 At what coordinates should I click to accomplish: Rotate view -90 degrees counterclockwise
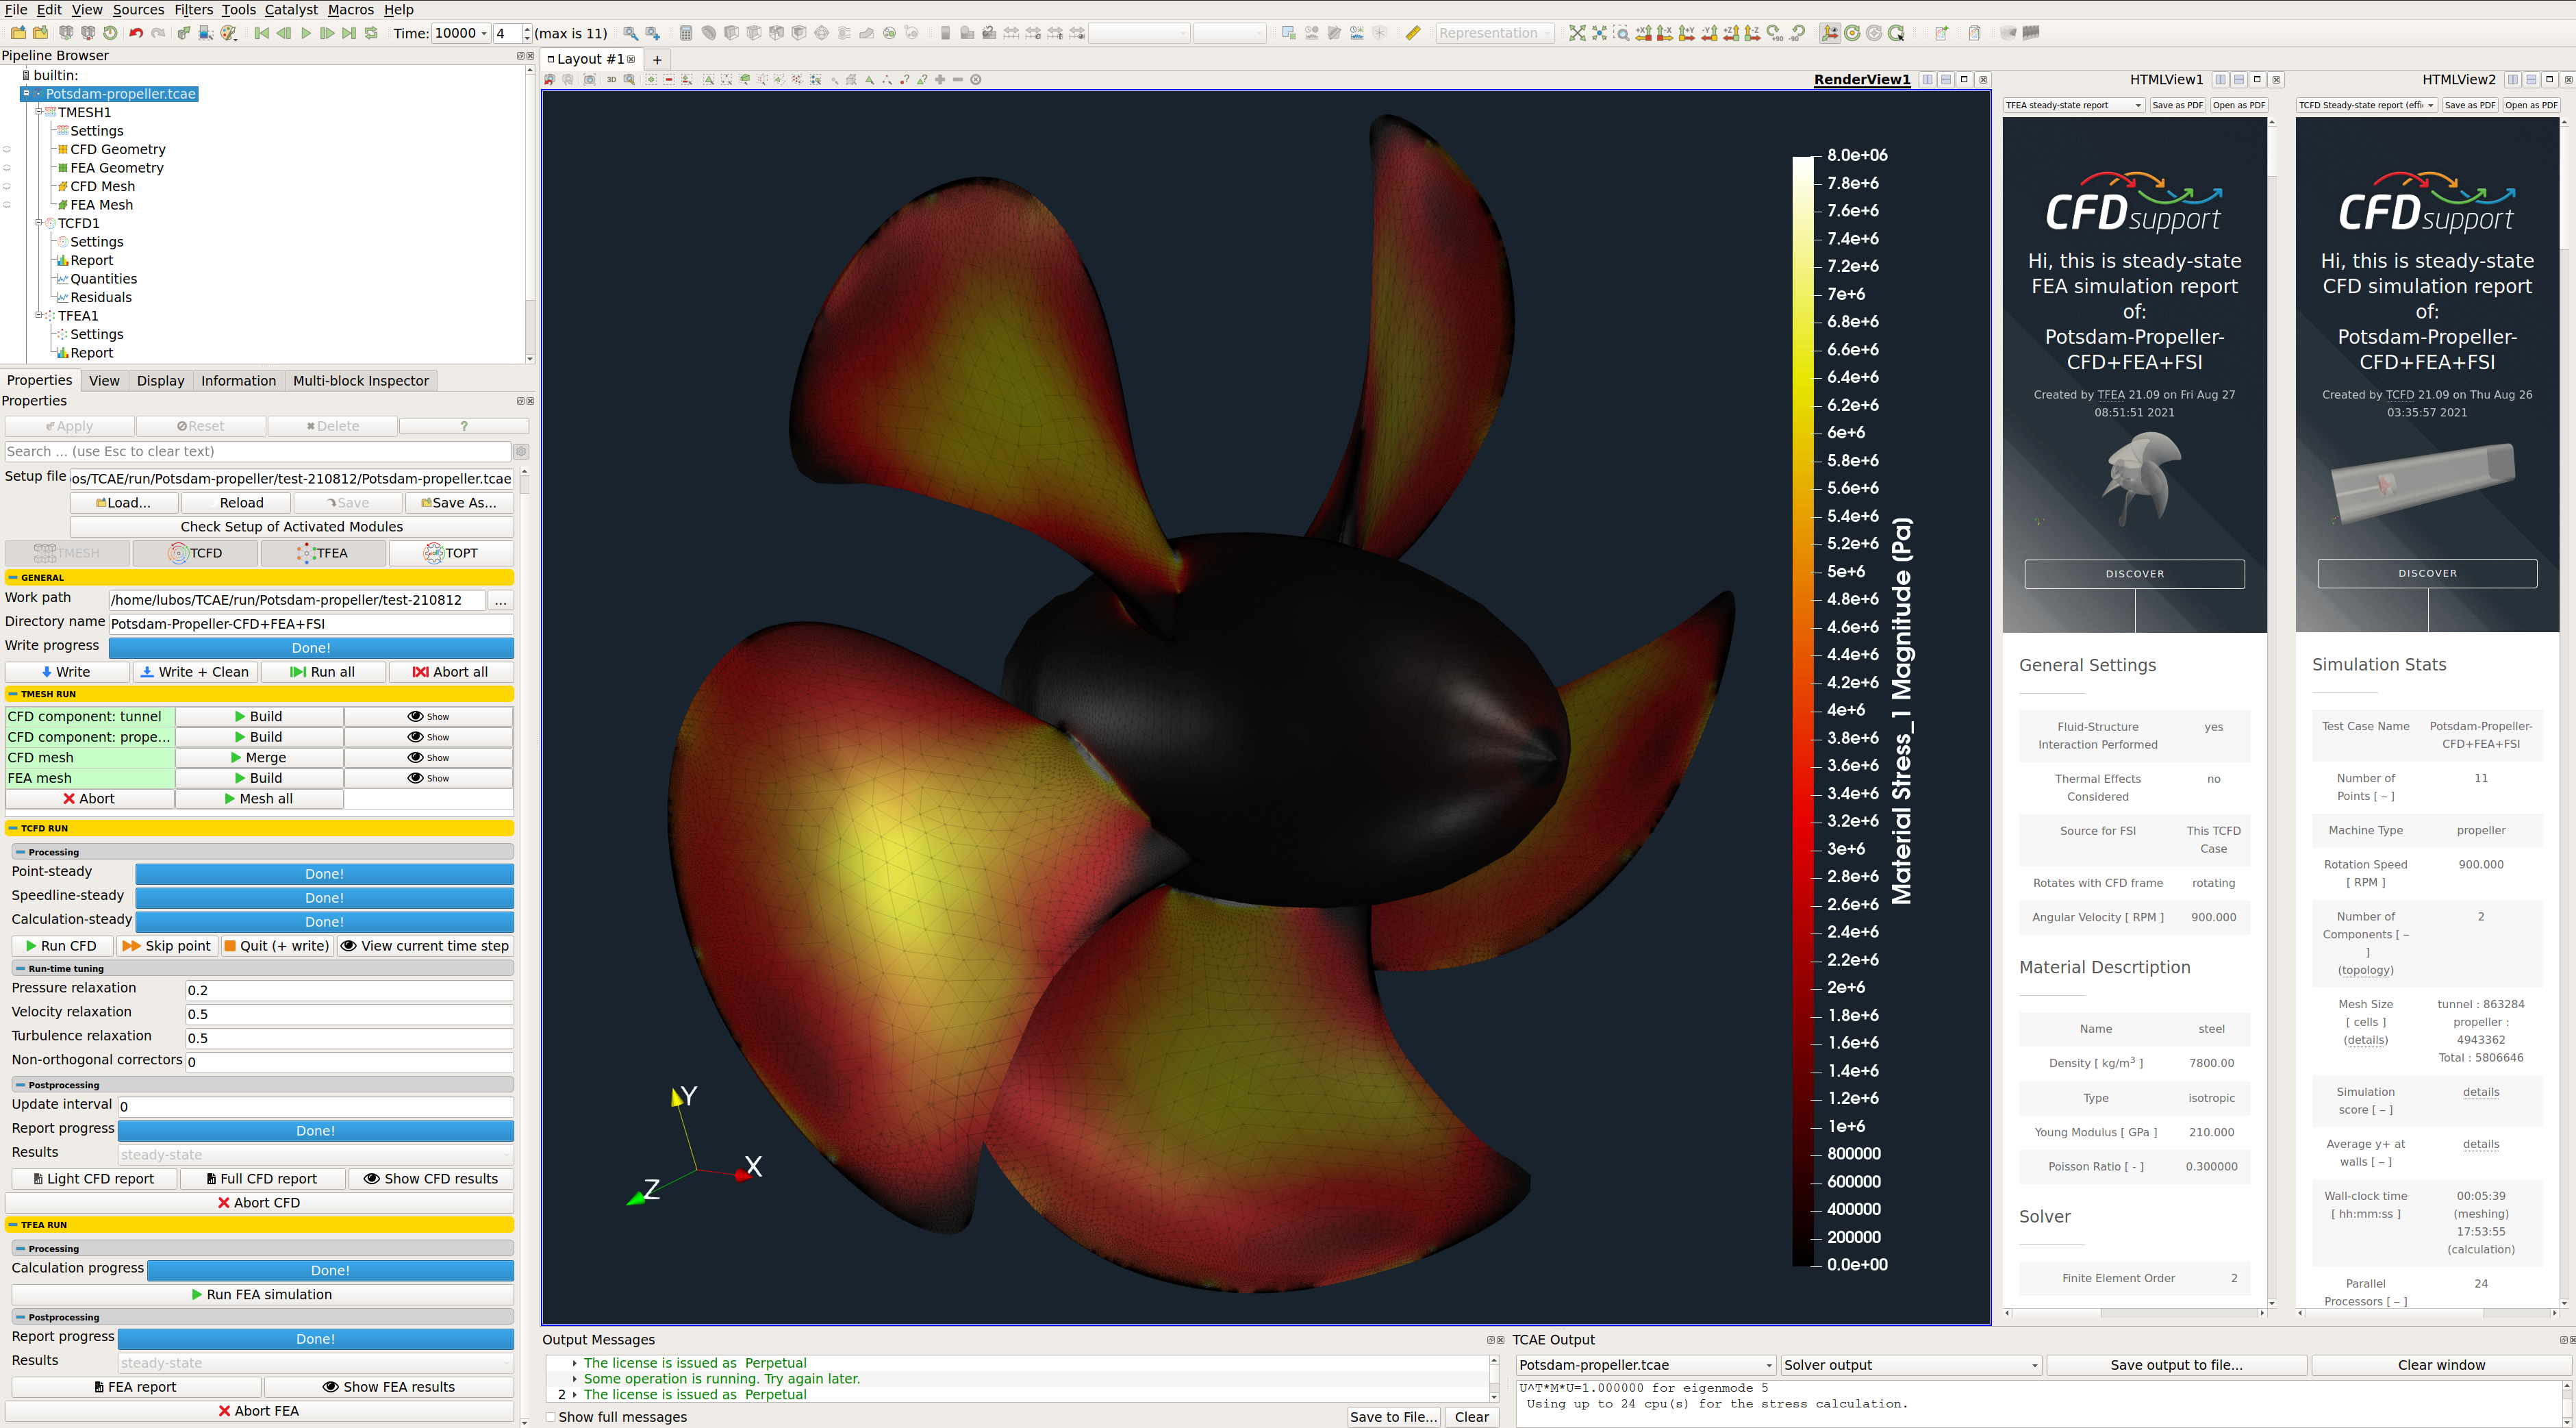(1797, 33)
